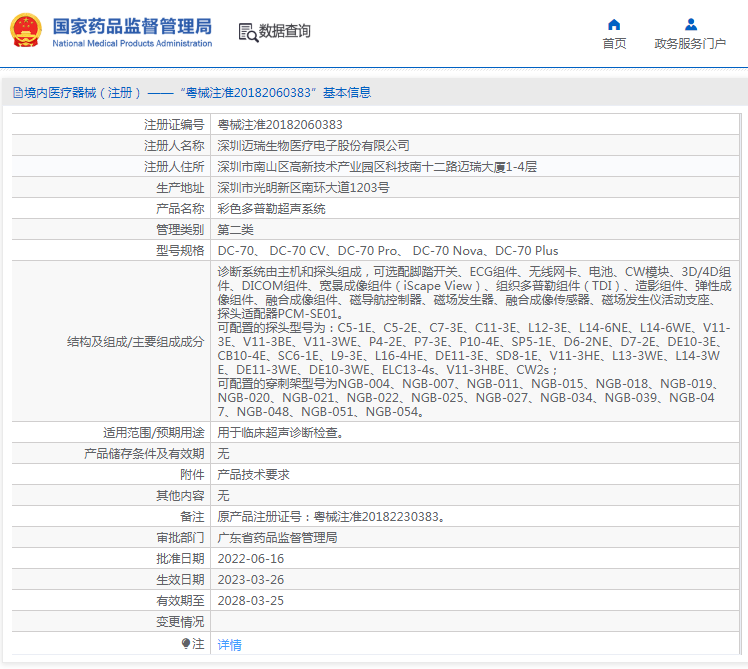Click the government services portal user icon

tap(690, 24)
